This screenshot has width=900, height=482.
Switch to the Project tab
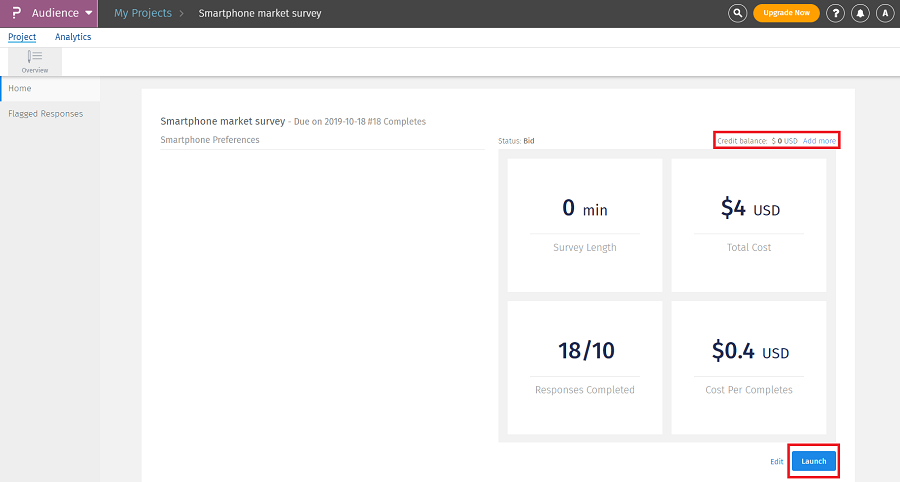pos(22,37)
